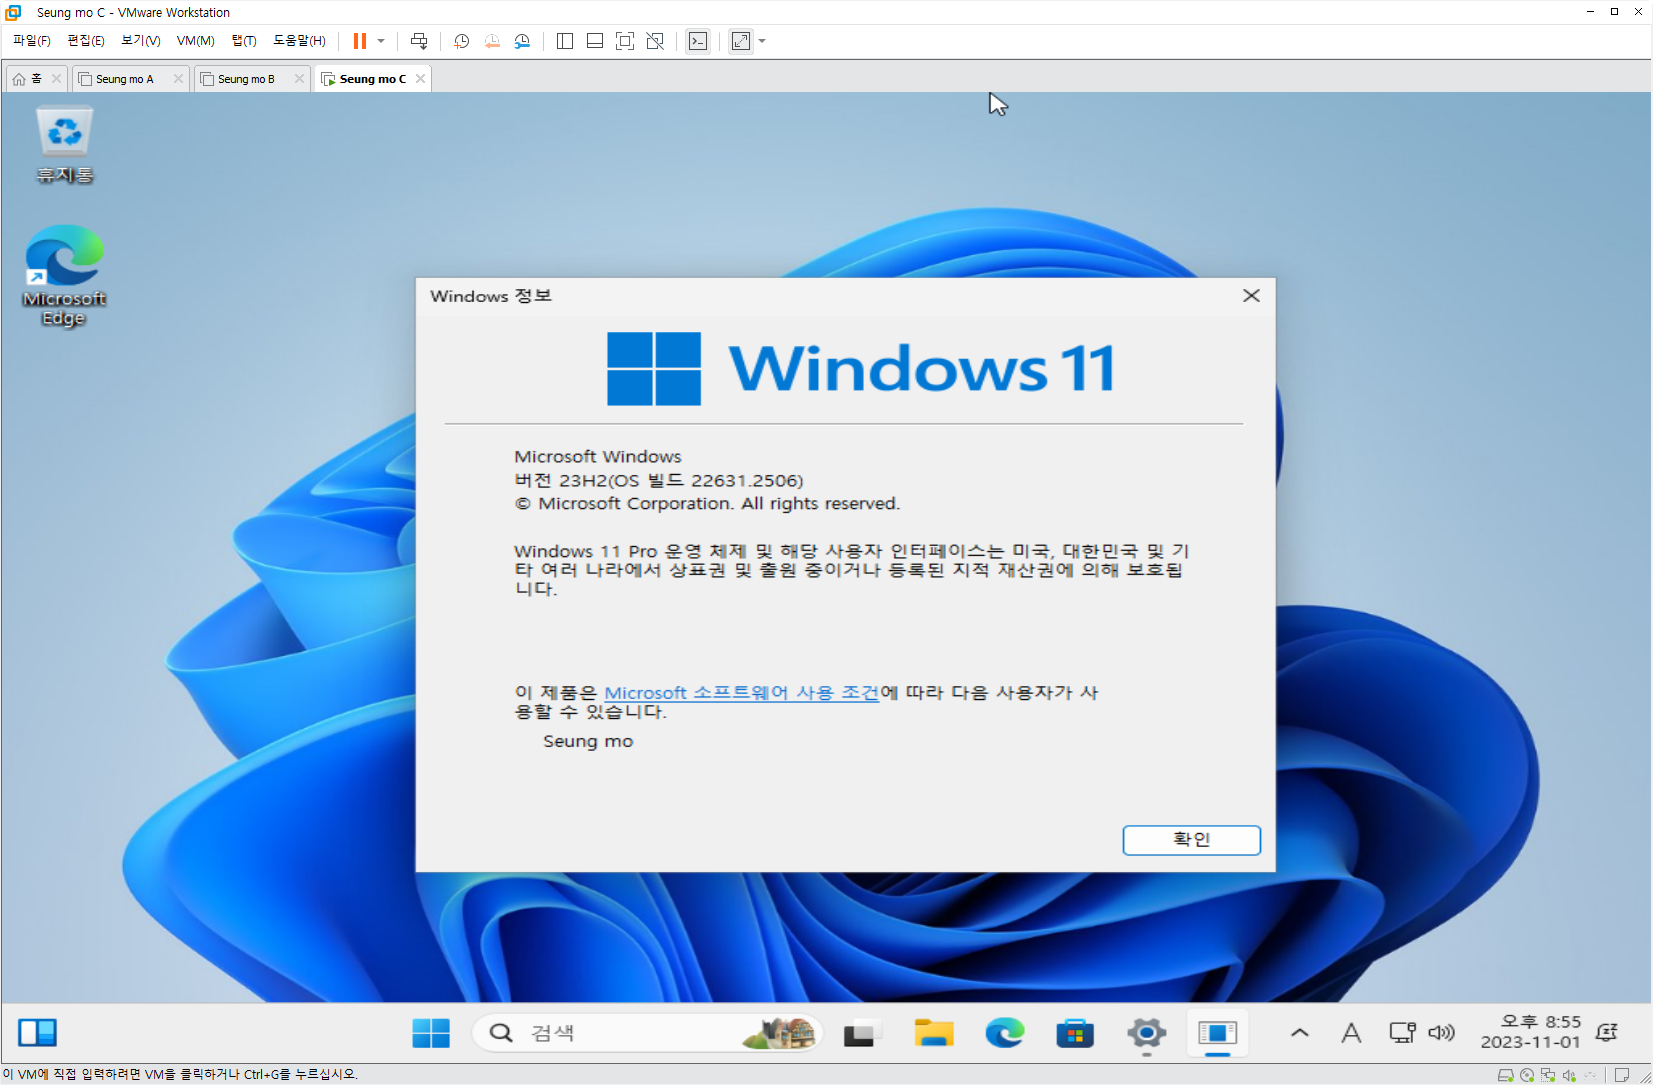The height and width of the screenshot is (1085, 1653).
Task: Open the widgets panel on guest taskbar
Action: click(x=38, y=1032)
